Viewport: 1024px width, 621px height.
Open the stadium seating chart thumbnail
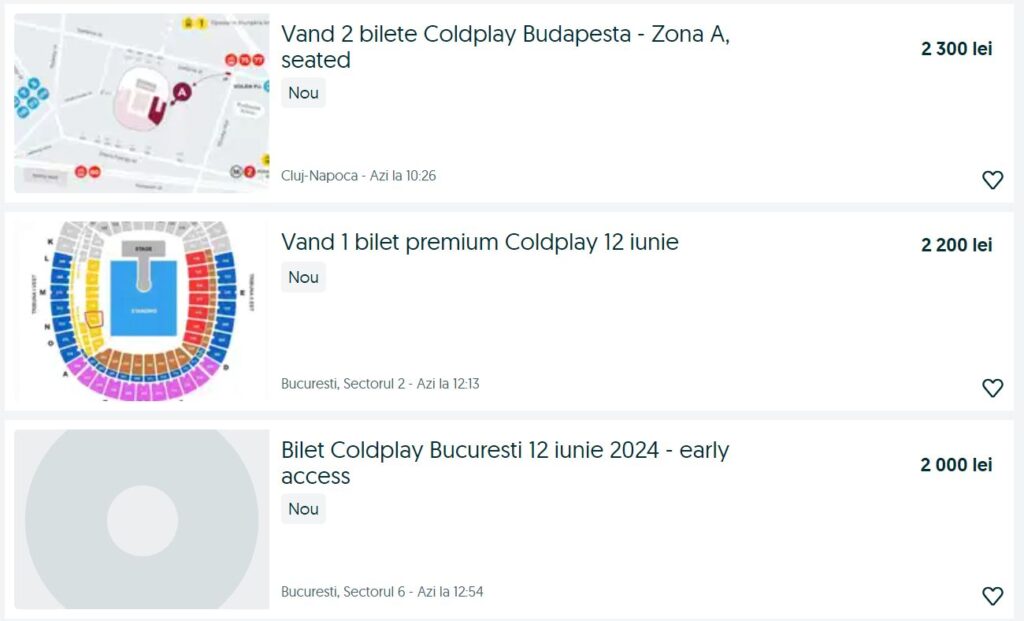pyautogui.click(x=142, y=311)
